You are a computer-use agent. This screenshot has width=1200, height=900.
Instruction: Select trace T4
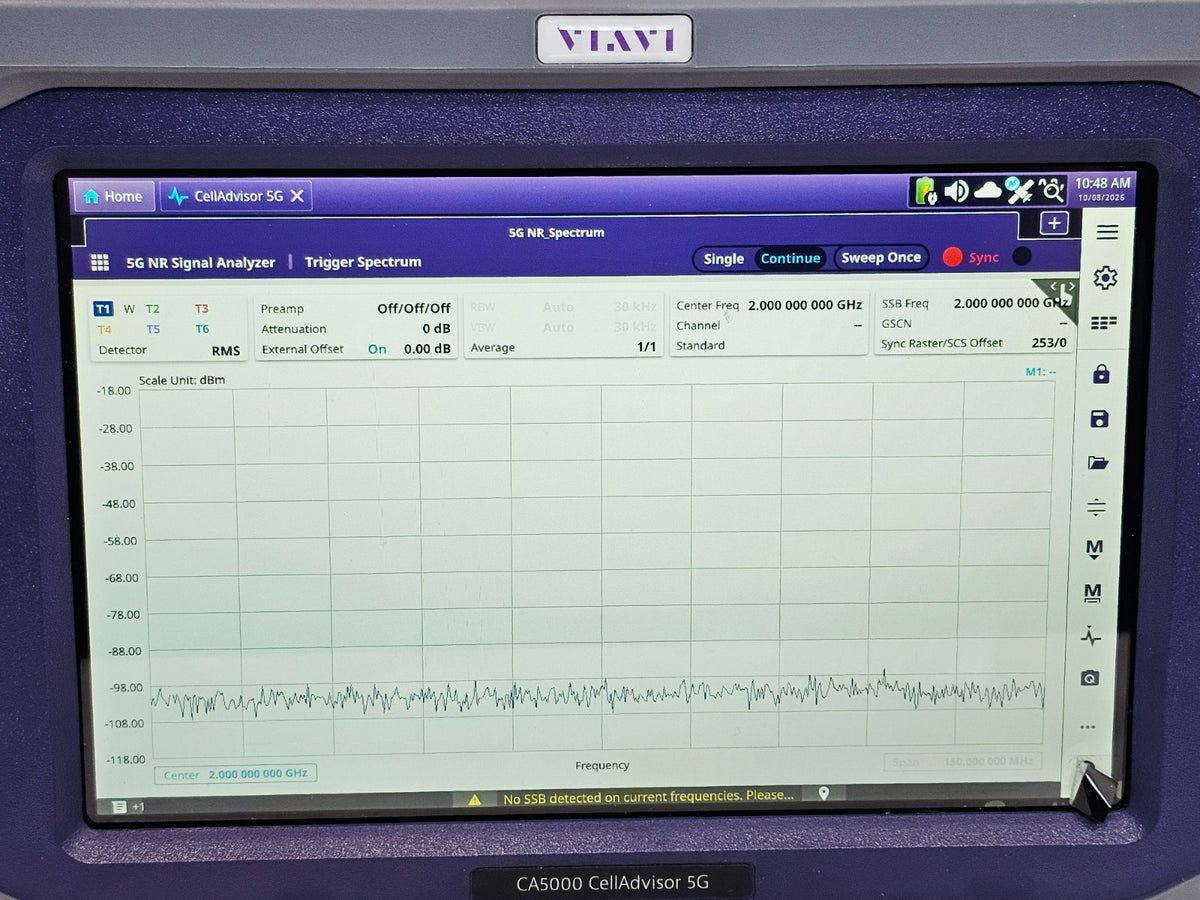click(105, 329)
